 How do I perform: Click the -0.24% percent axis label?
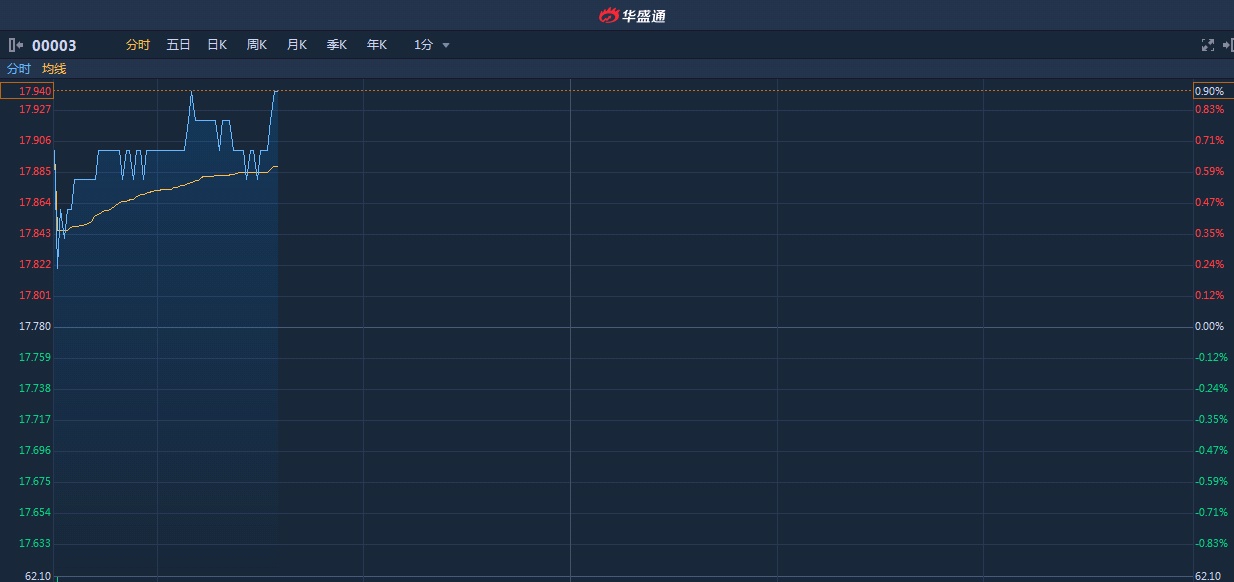(1212, 388)
